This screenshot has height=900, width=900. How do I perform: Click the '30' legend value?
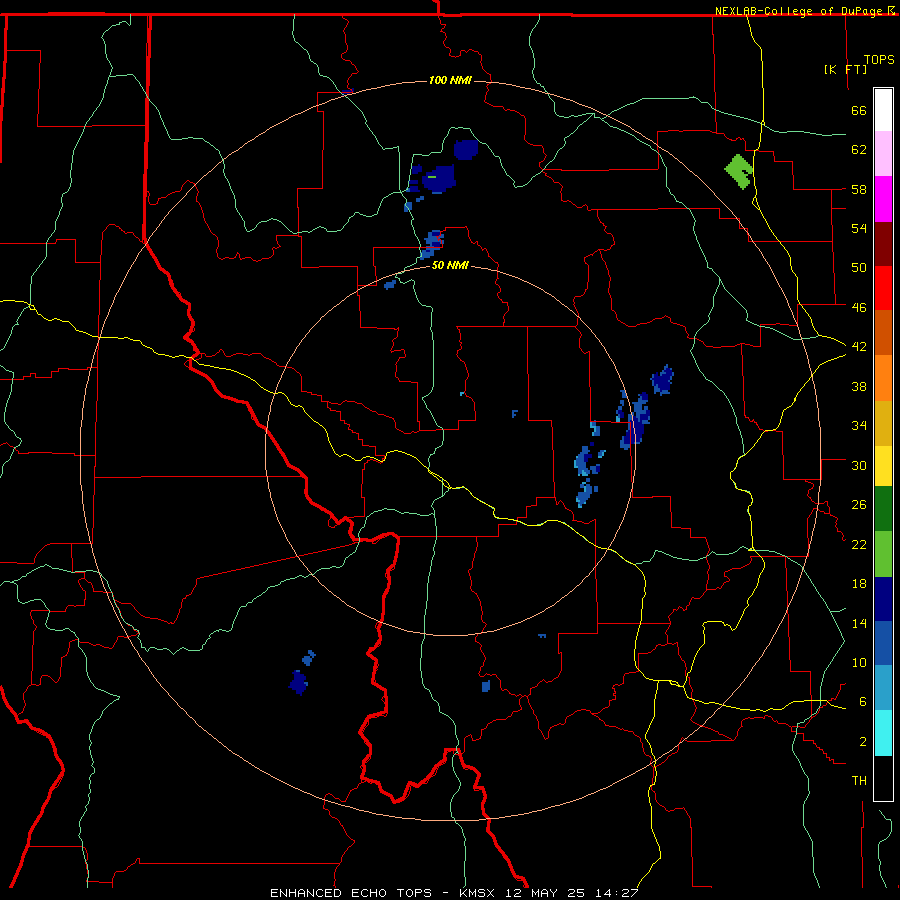click(x=859, y=465)
